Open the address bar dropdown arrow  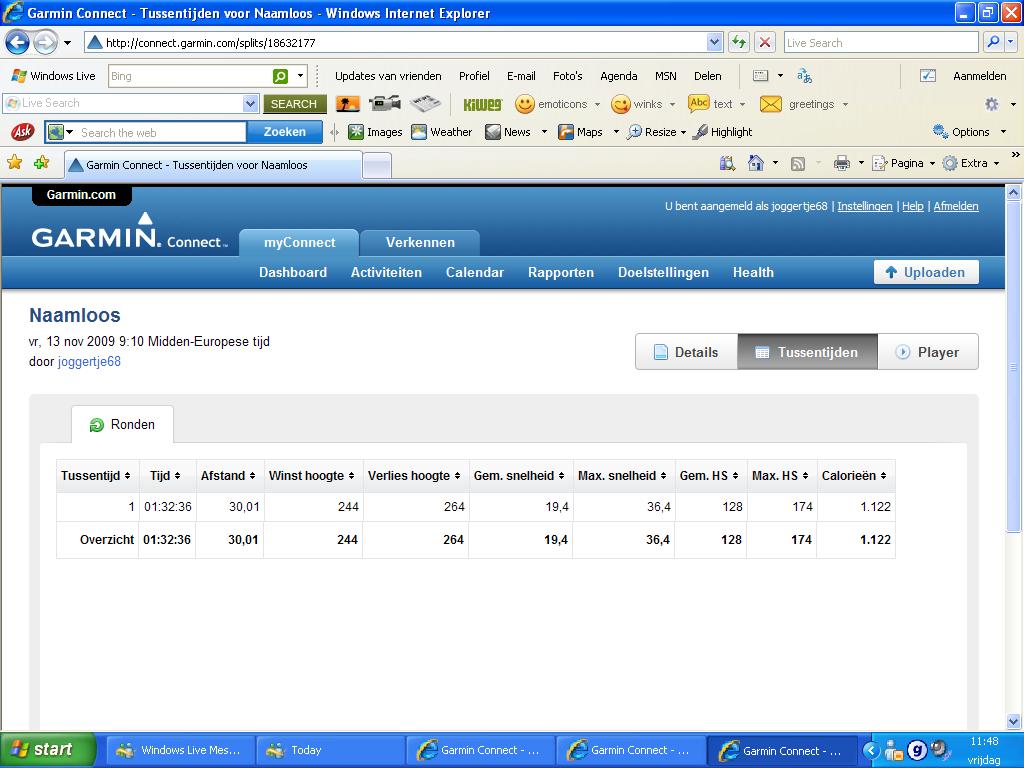(714, 42)
